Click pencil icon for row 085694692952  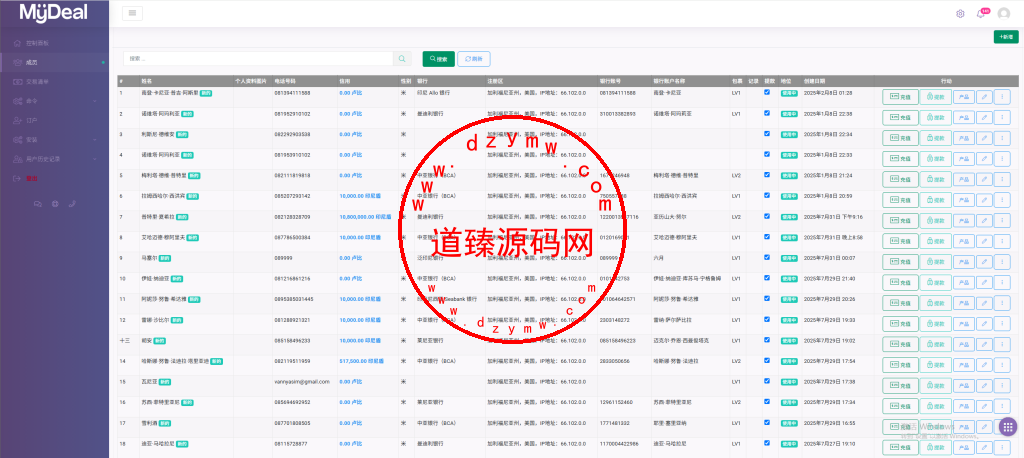click(984, 406)
